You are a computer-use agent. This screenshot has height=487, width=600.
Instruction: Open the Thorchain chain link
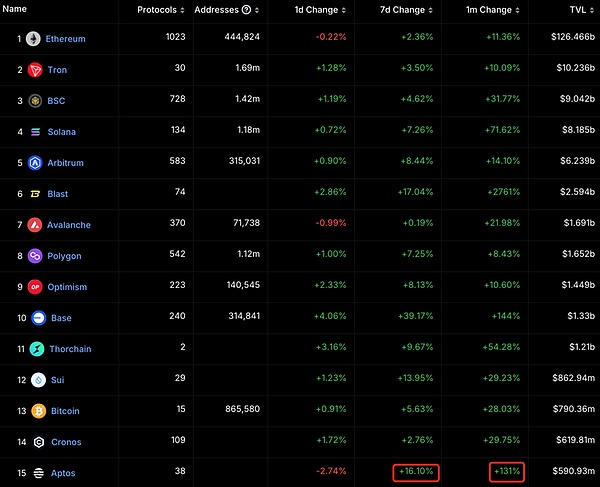(x=70, y=349)
